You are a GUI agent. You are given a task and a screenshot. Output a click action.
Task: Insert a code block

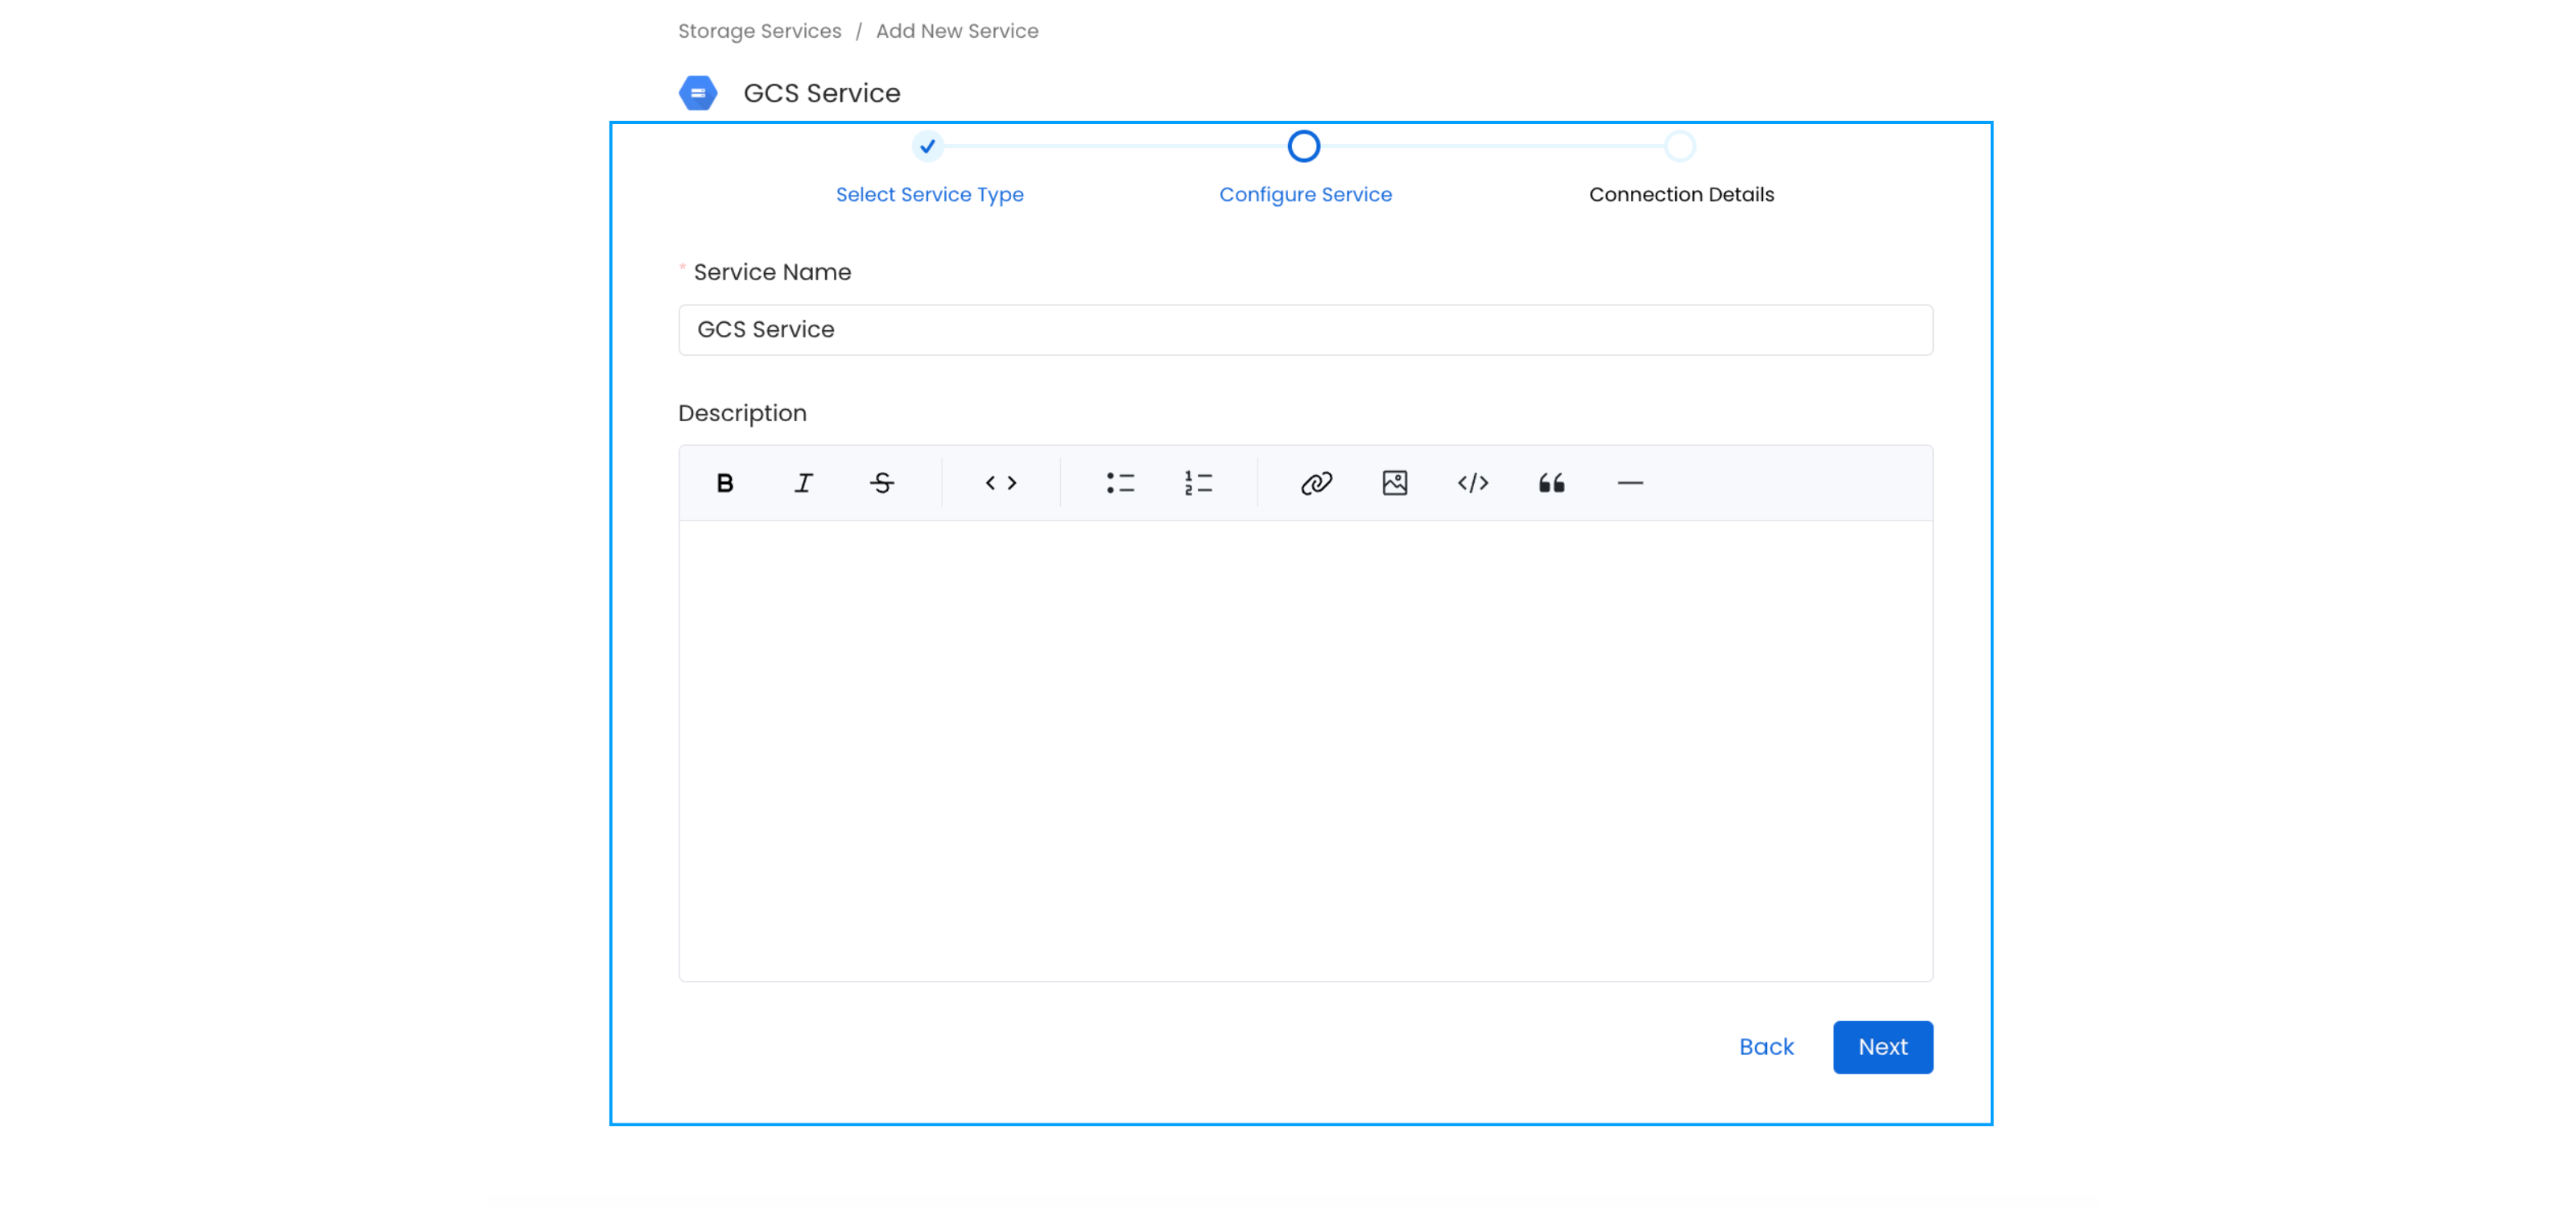[x=1473, y=483]
